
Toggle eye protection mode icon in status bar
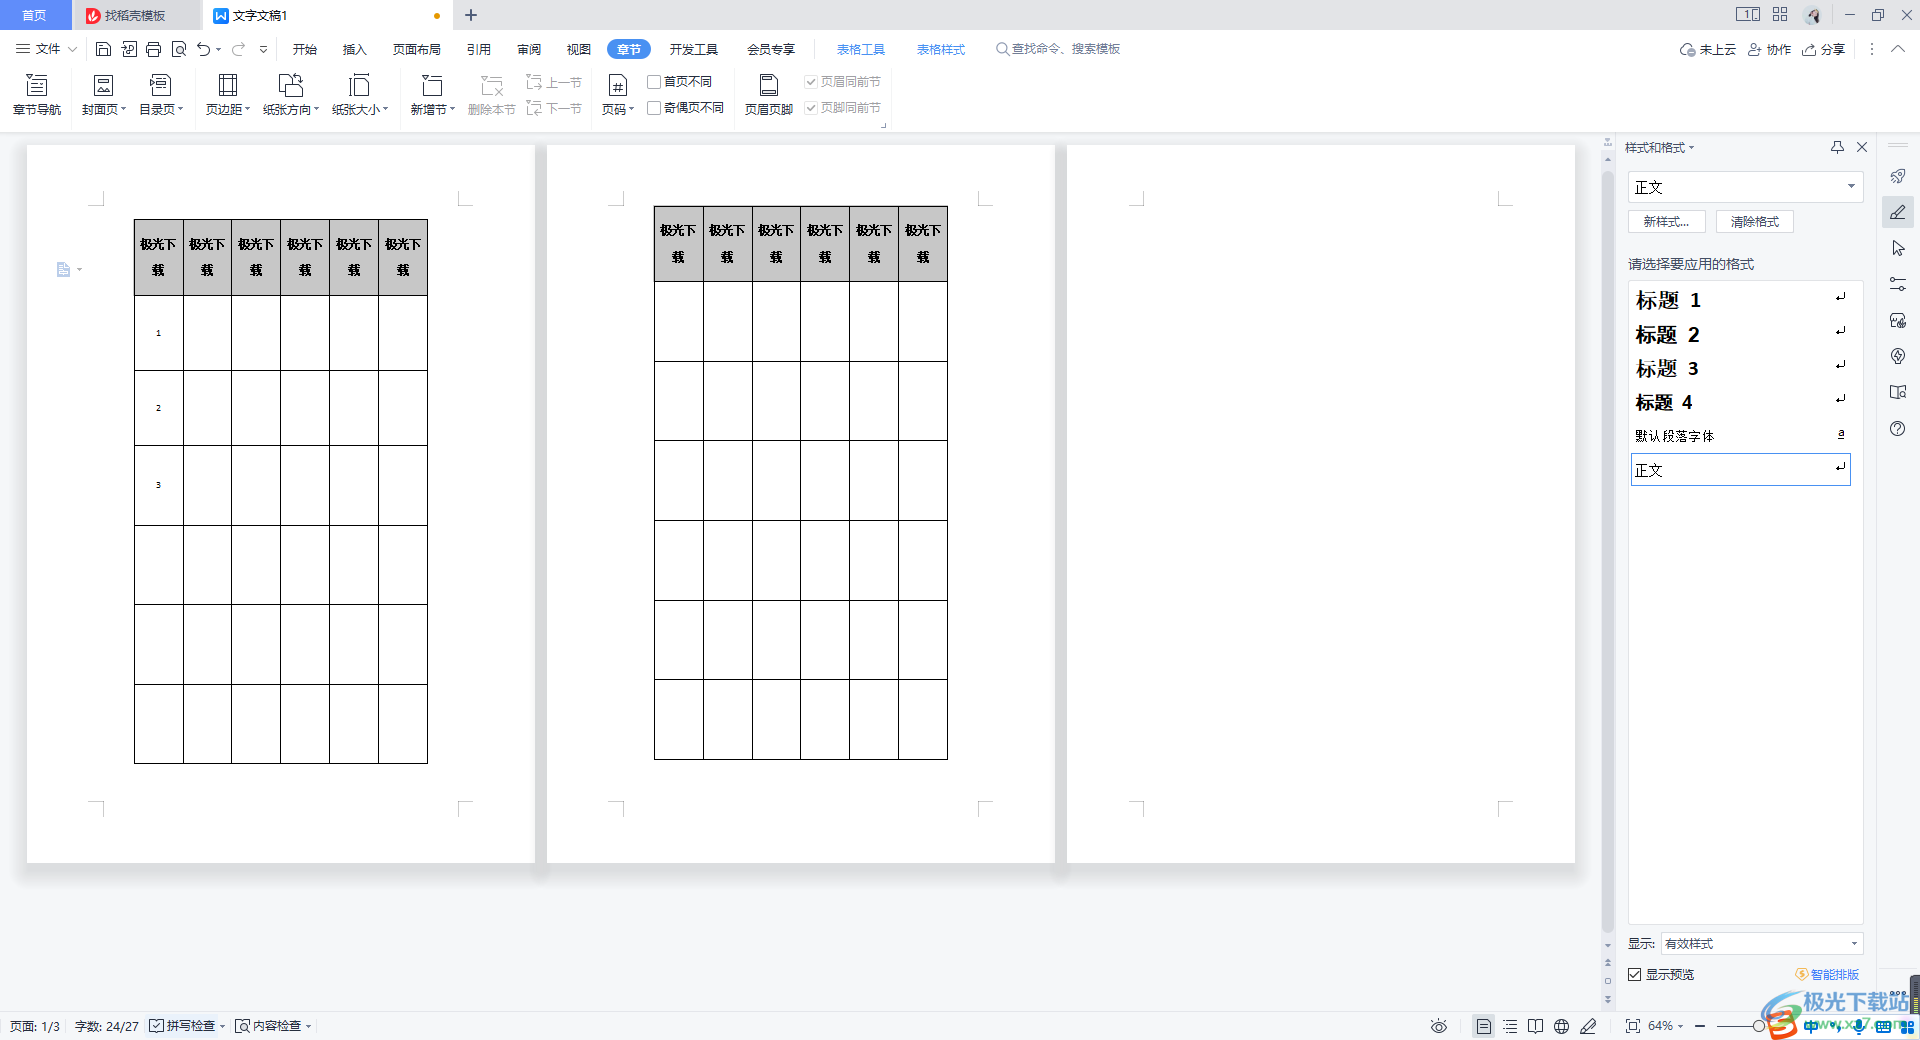1439,1026
